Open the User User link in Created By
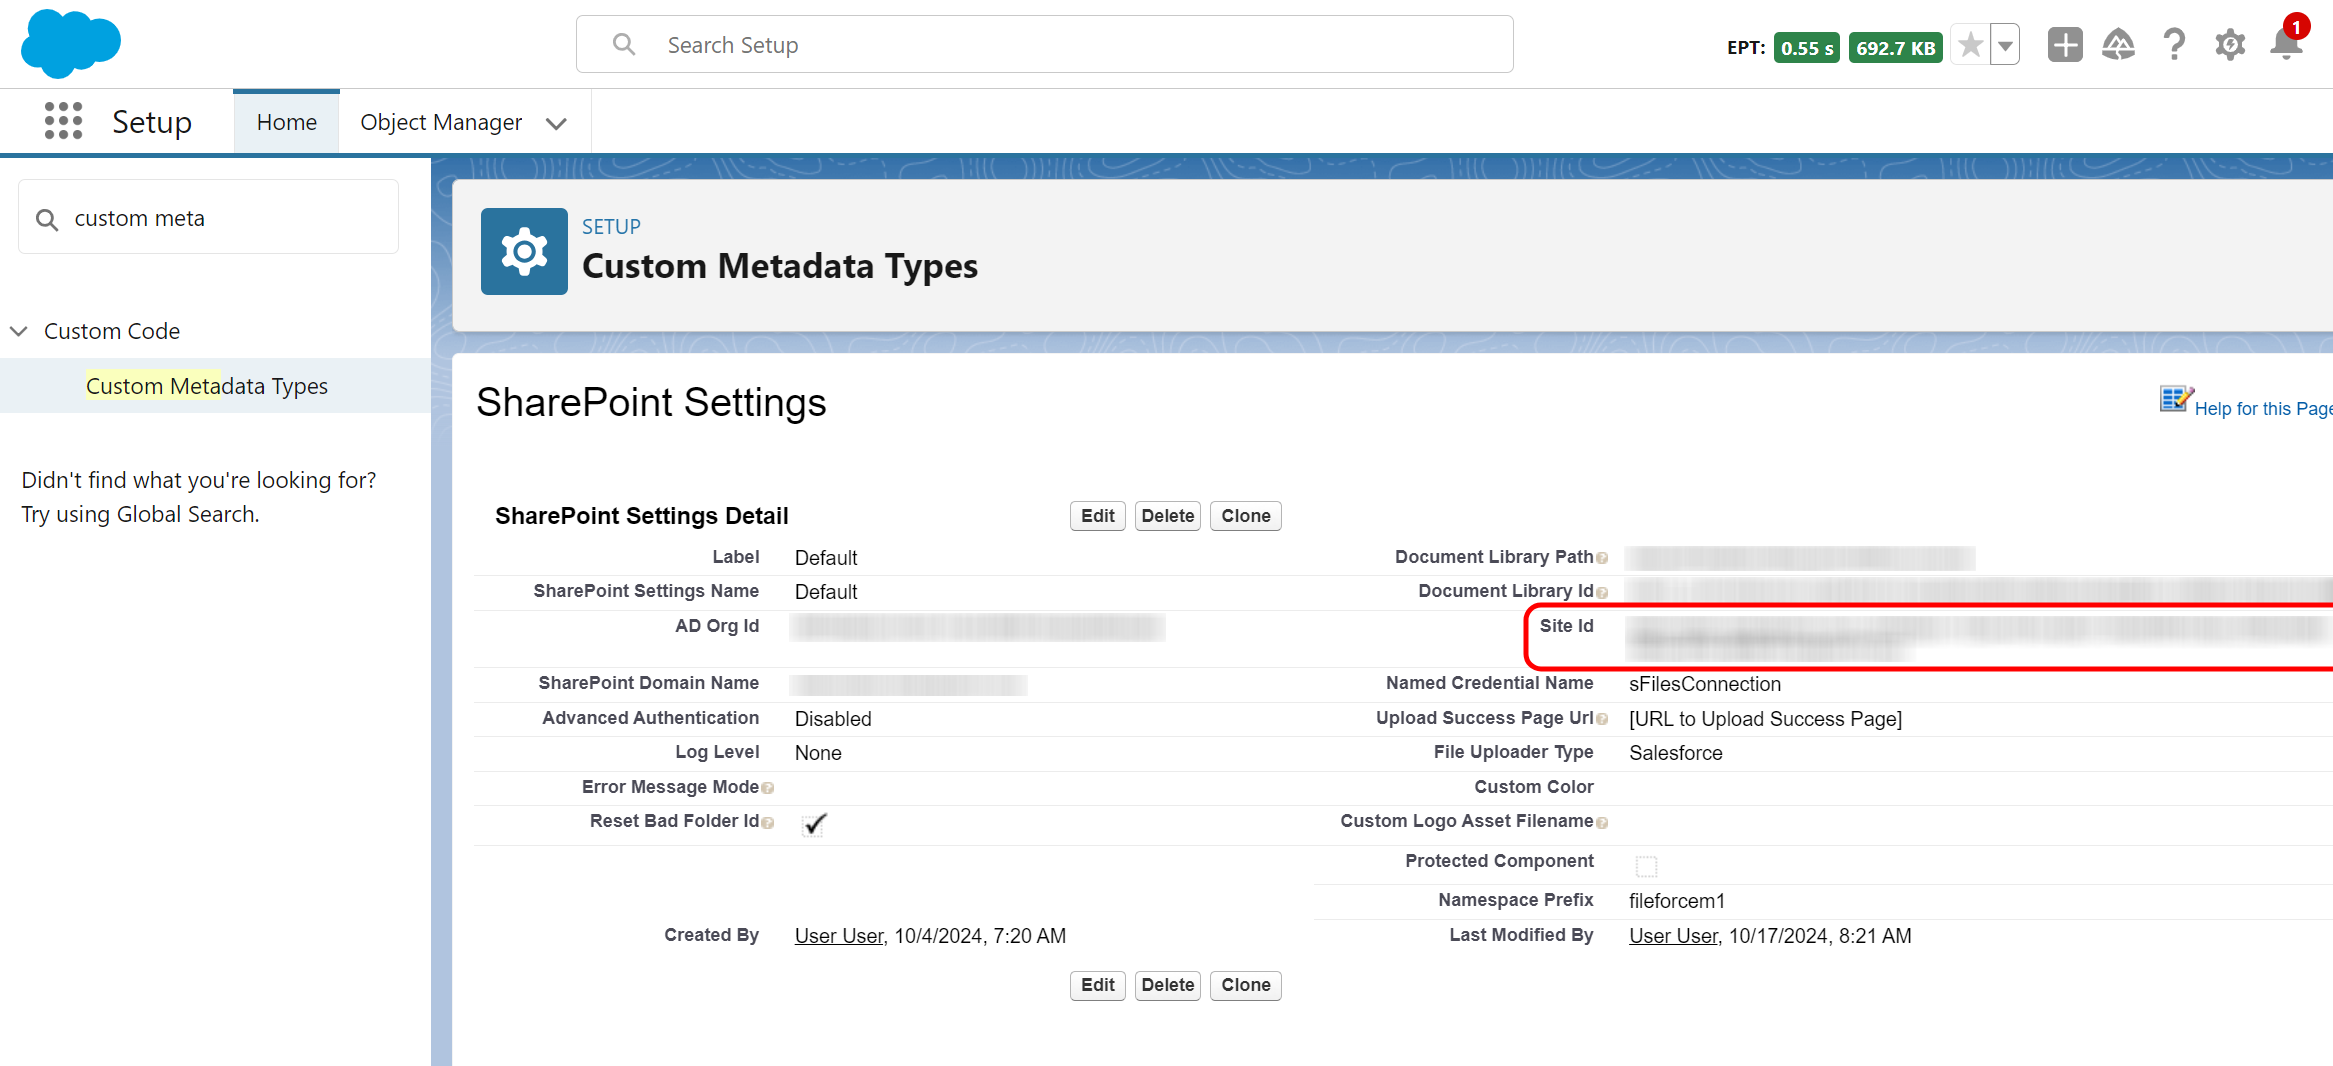 [x=839, y=936]
